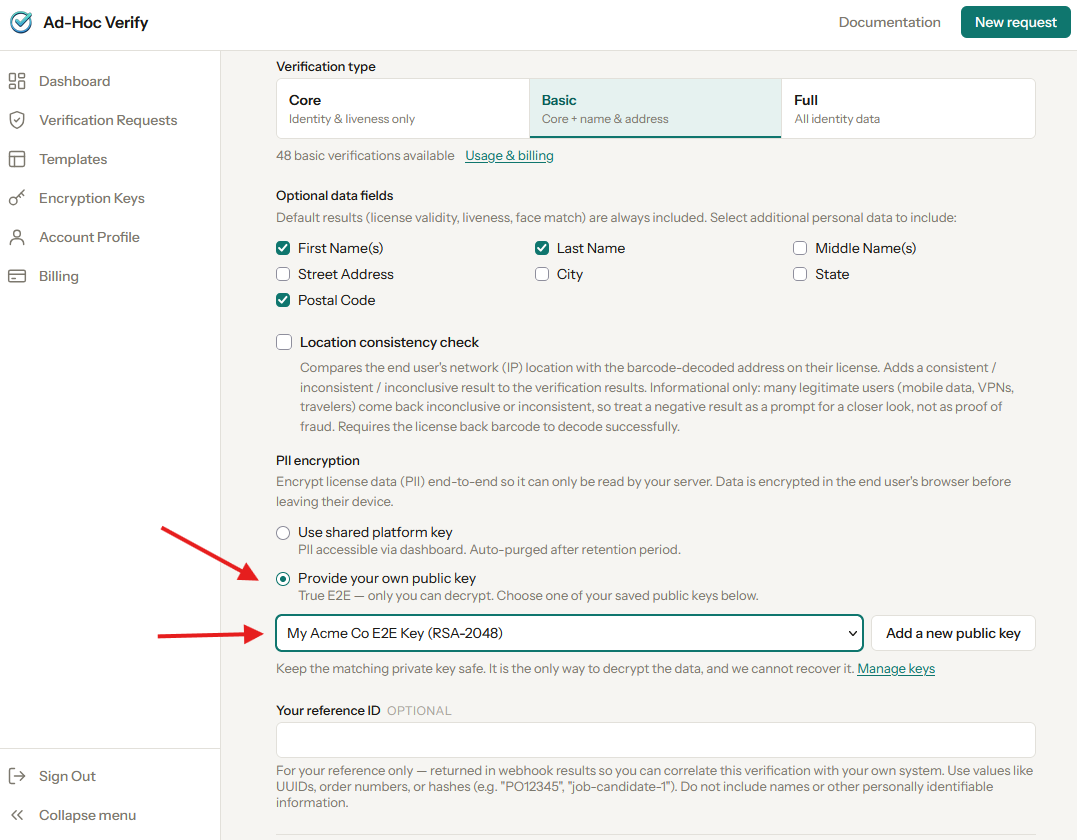Image resolution: width=1077 pixels, height=840 pixels.
Task: Click the New request button
Action: click(1015, 22)
